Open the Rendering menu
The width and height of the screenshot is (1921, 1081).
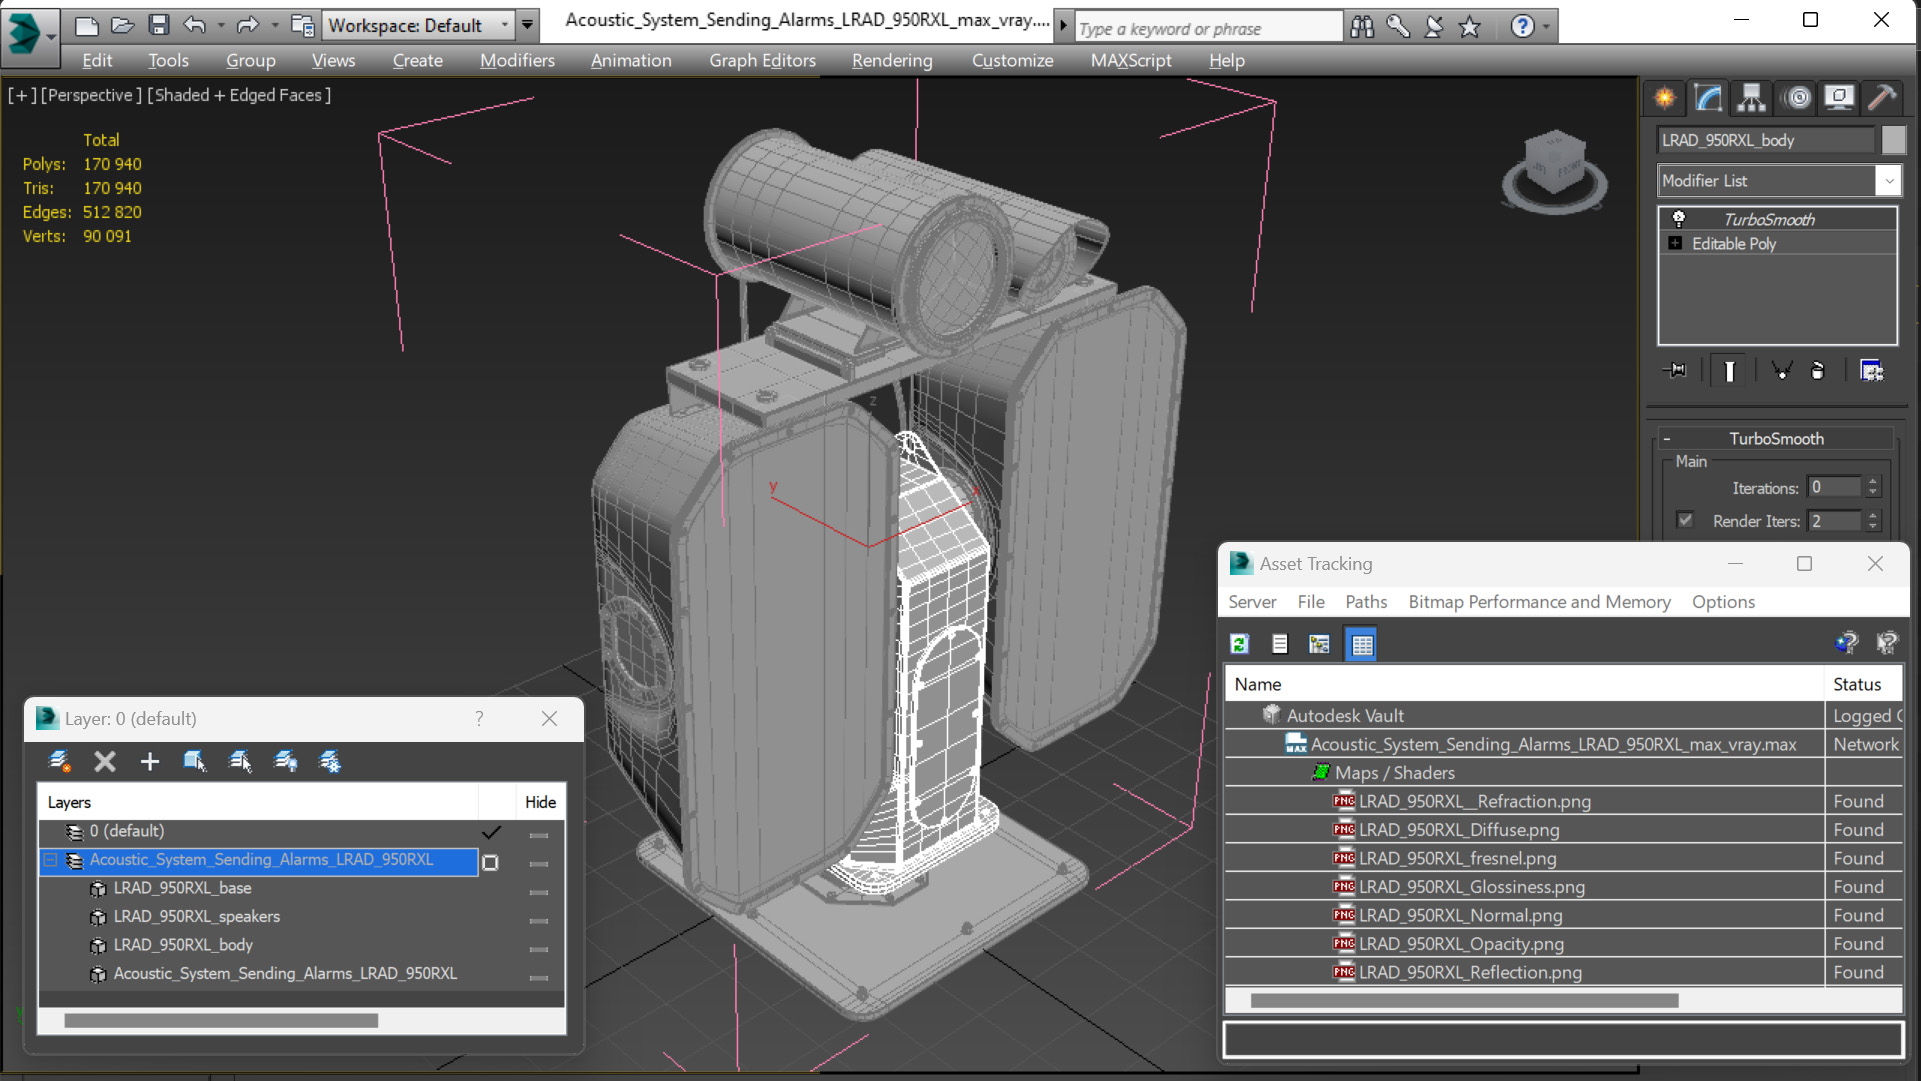(891, 60)
